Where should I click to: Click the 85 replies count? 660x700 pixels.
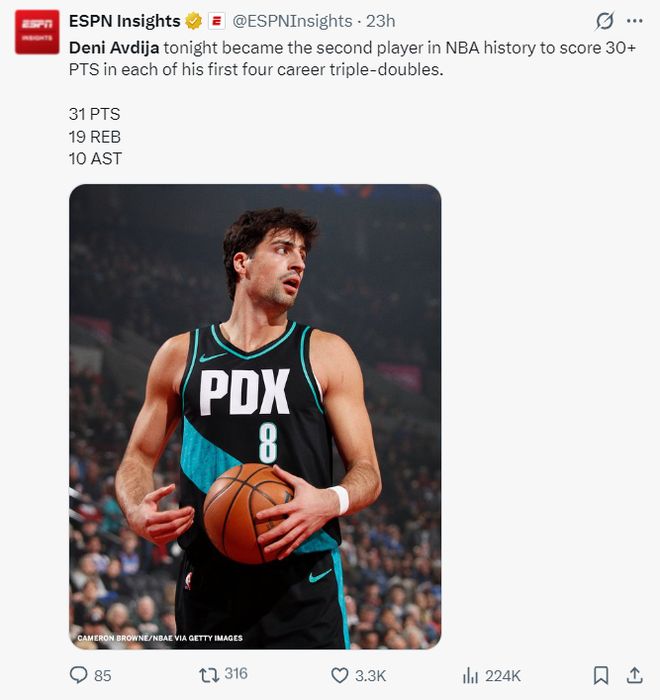pos(102,676)
